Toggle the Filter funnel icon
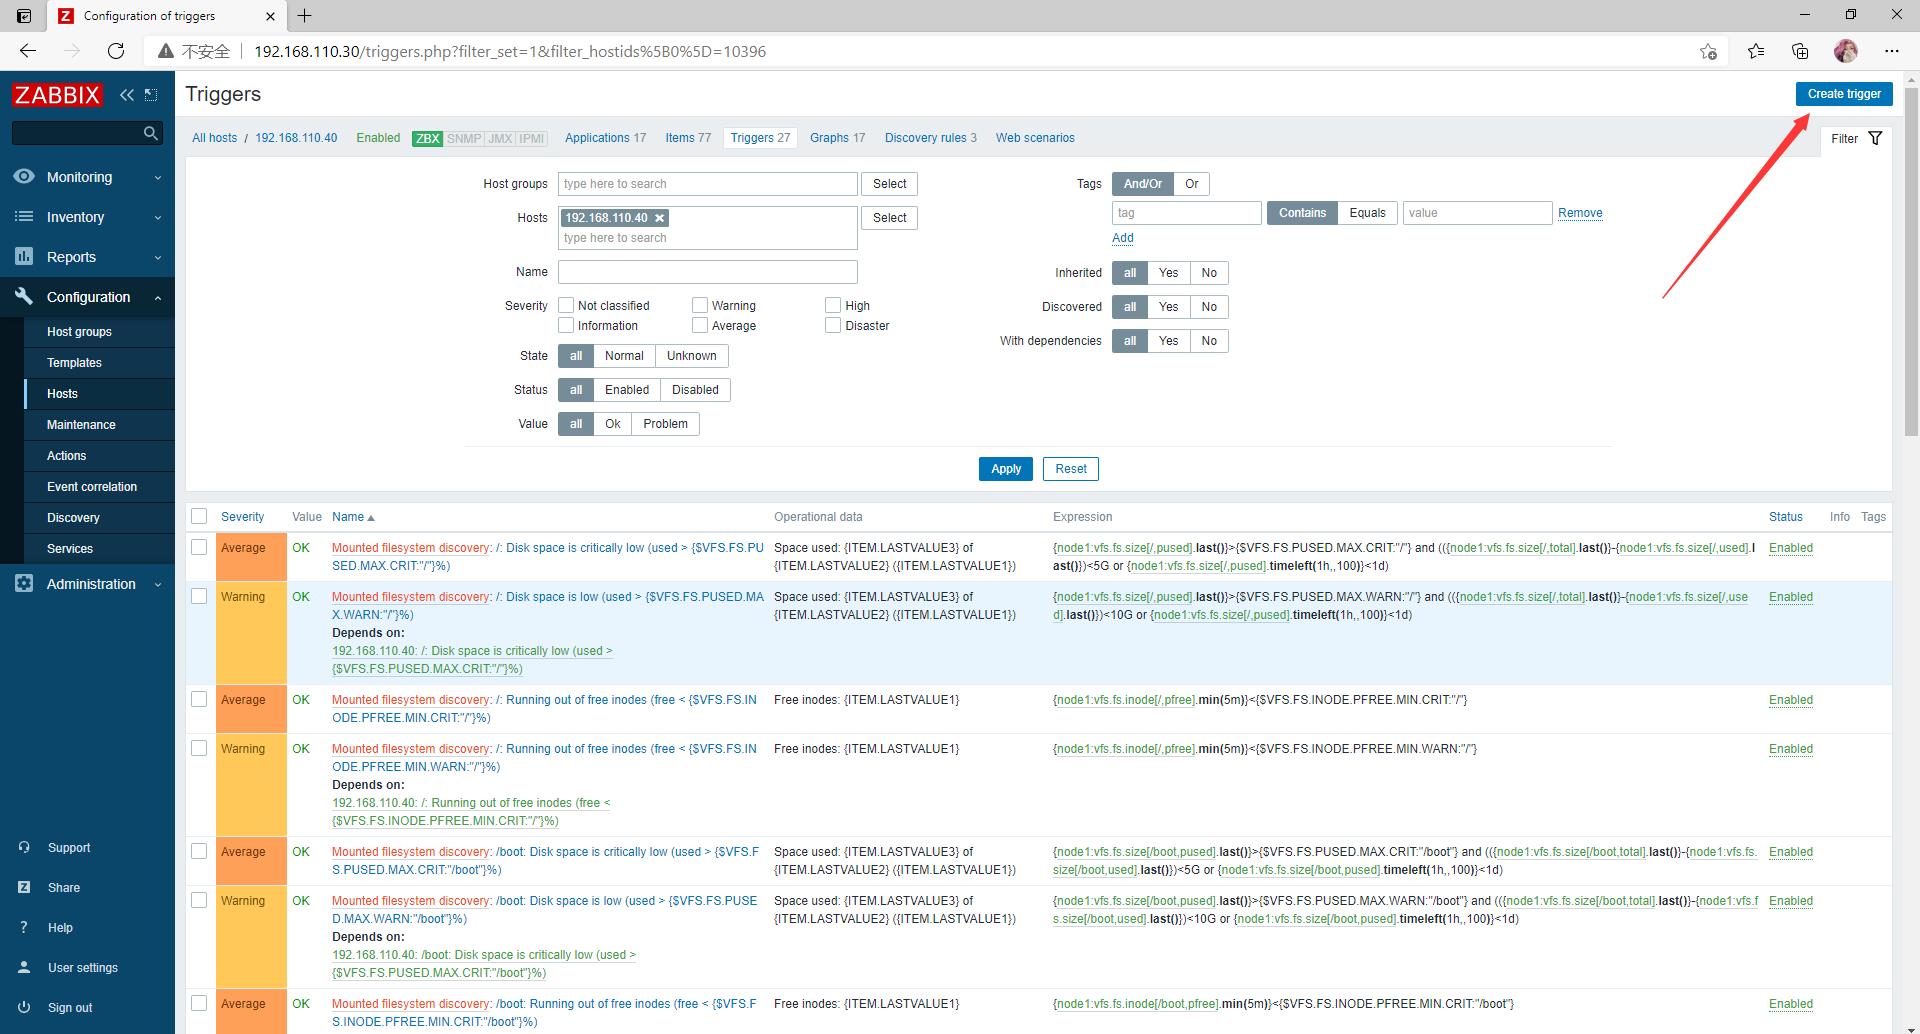 [1875, 138]
